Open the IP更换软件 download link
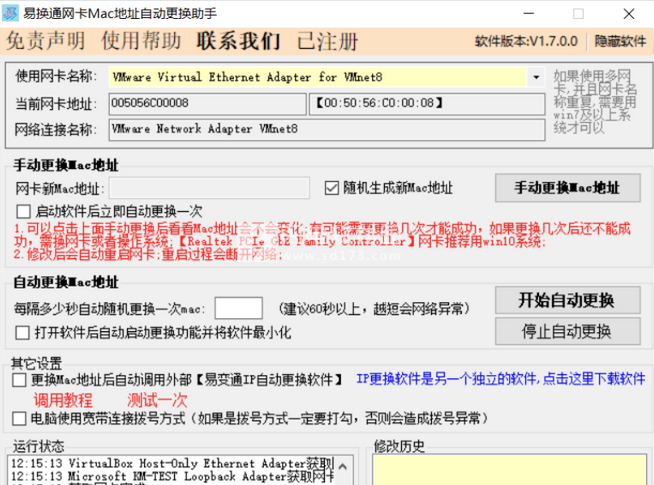This screenshot has width=654, height=485. [x=501, y=379]
